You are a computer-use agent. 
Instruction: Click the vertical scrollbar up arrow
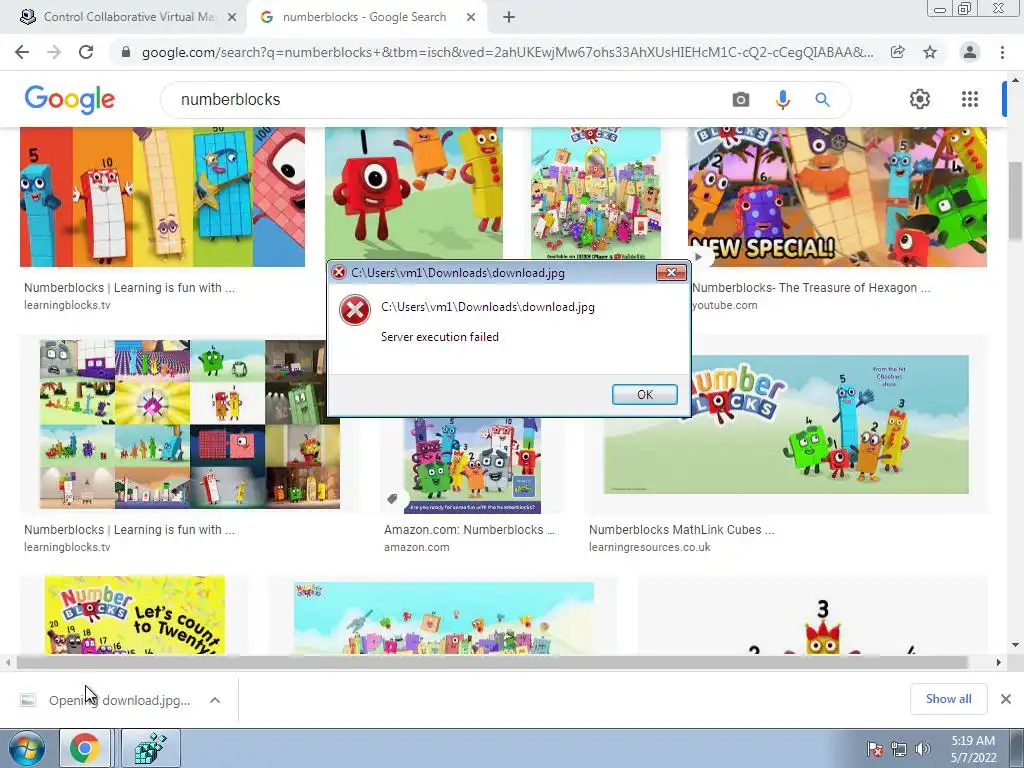(1015, 80)
